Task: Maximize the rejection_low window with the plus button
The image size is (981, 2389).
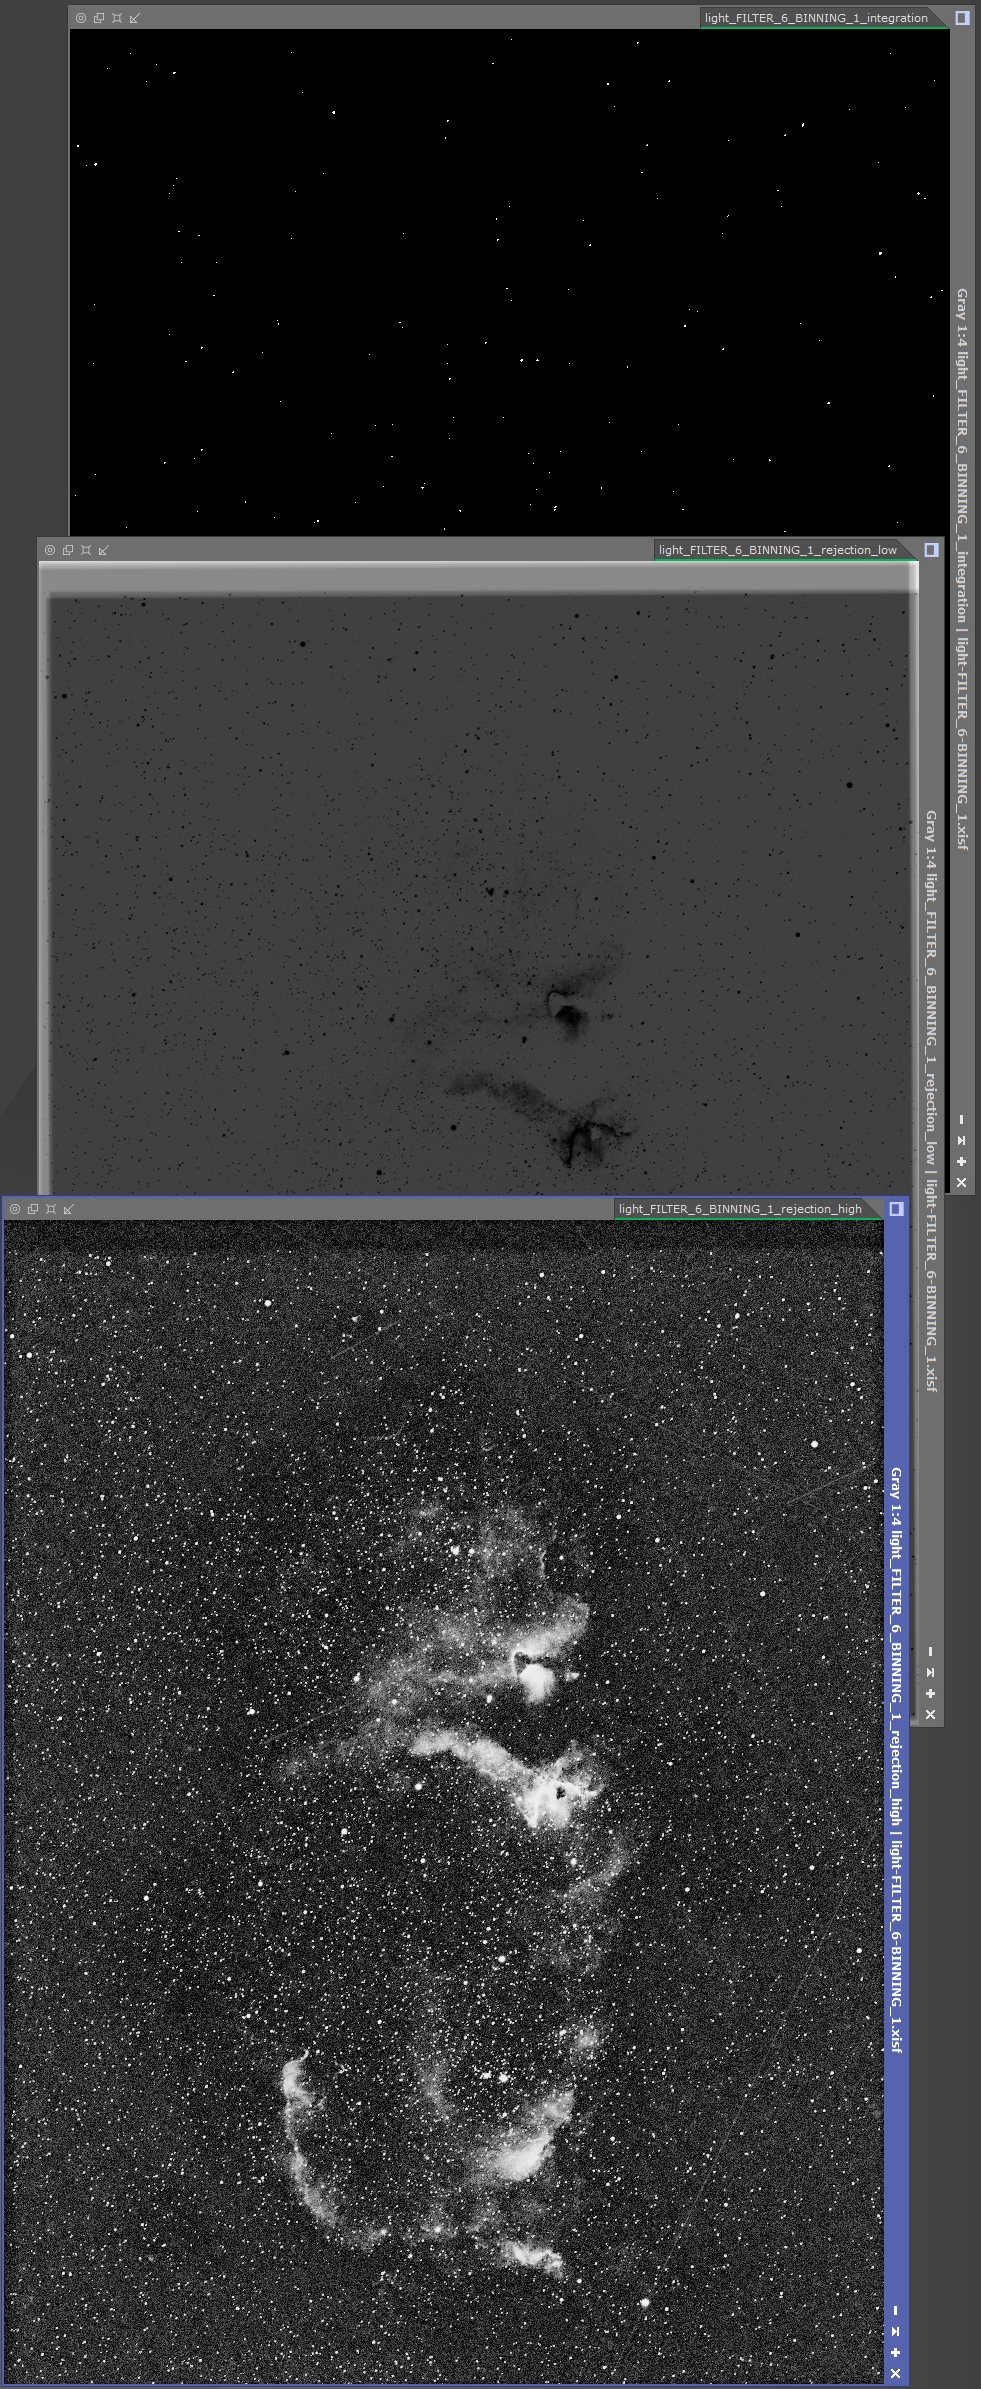Action: [930, 1693]
